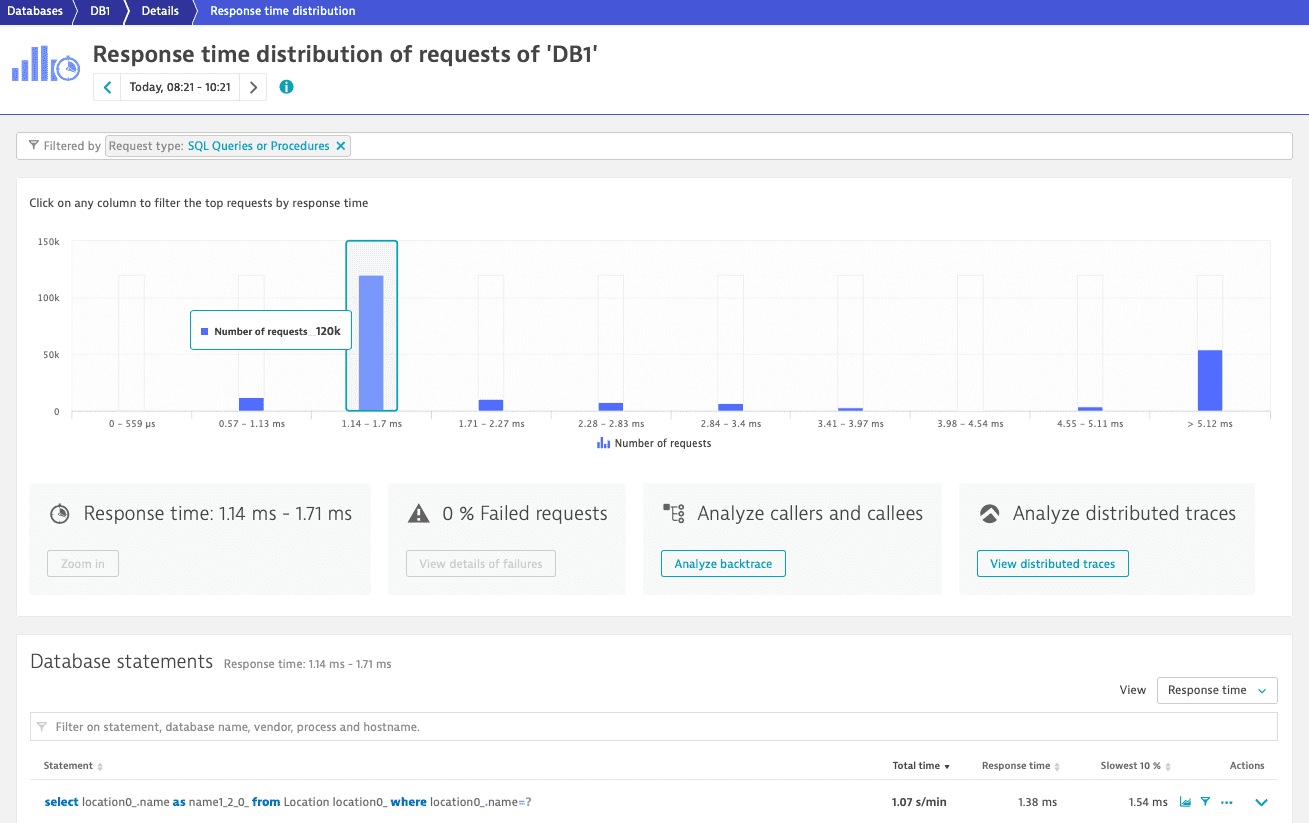
Task: Open the Response time view dropdown
Action: pos(1216,690)
